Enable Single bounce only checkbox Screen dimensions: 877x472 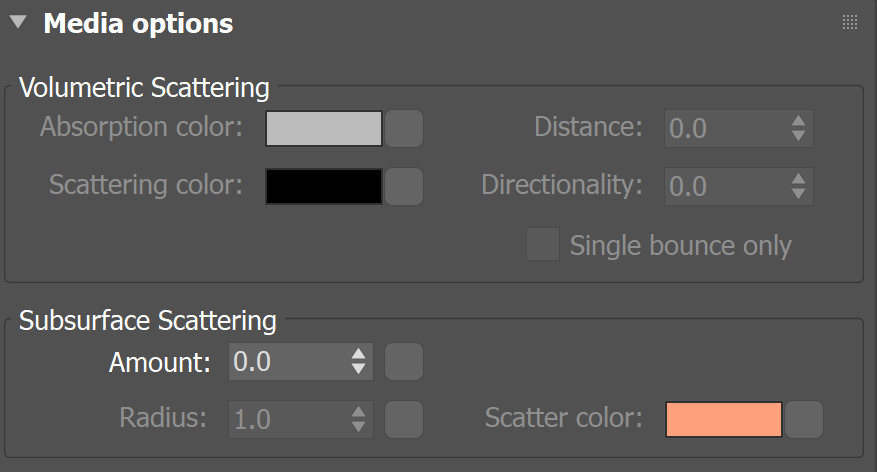coord(543,245)
